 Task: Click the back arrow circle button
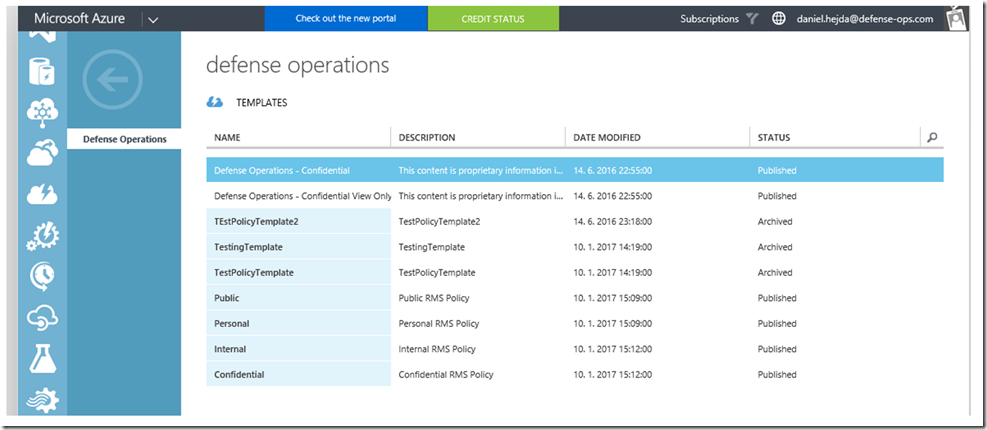click(113, 80)
